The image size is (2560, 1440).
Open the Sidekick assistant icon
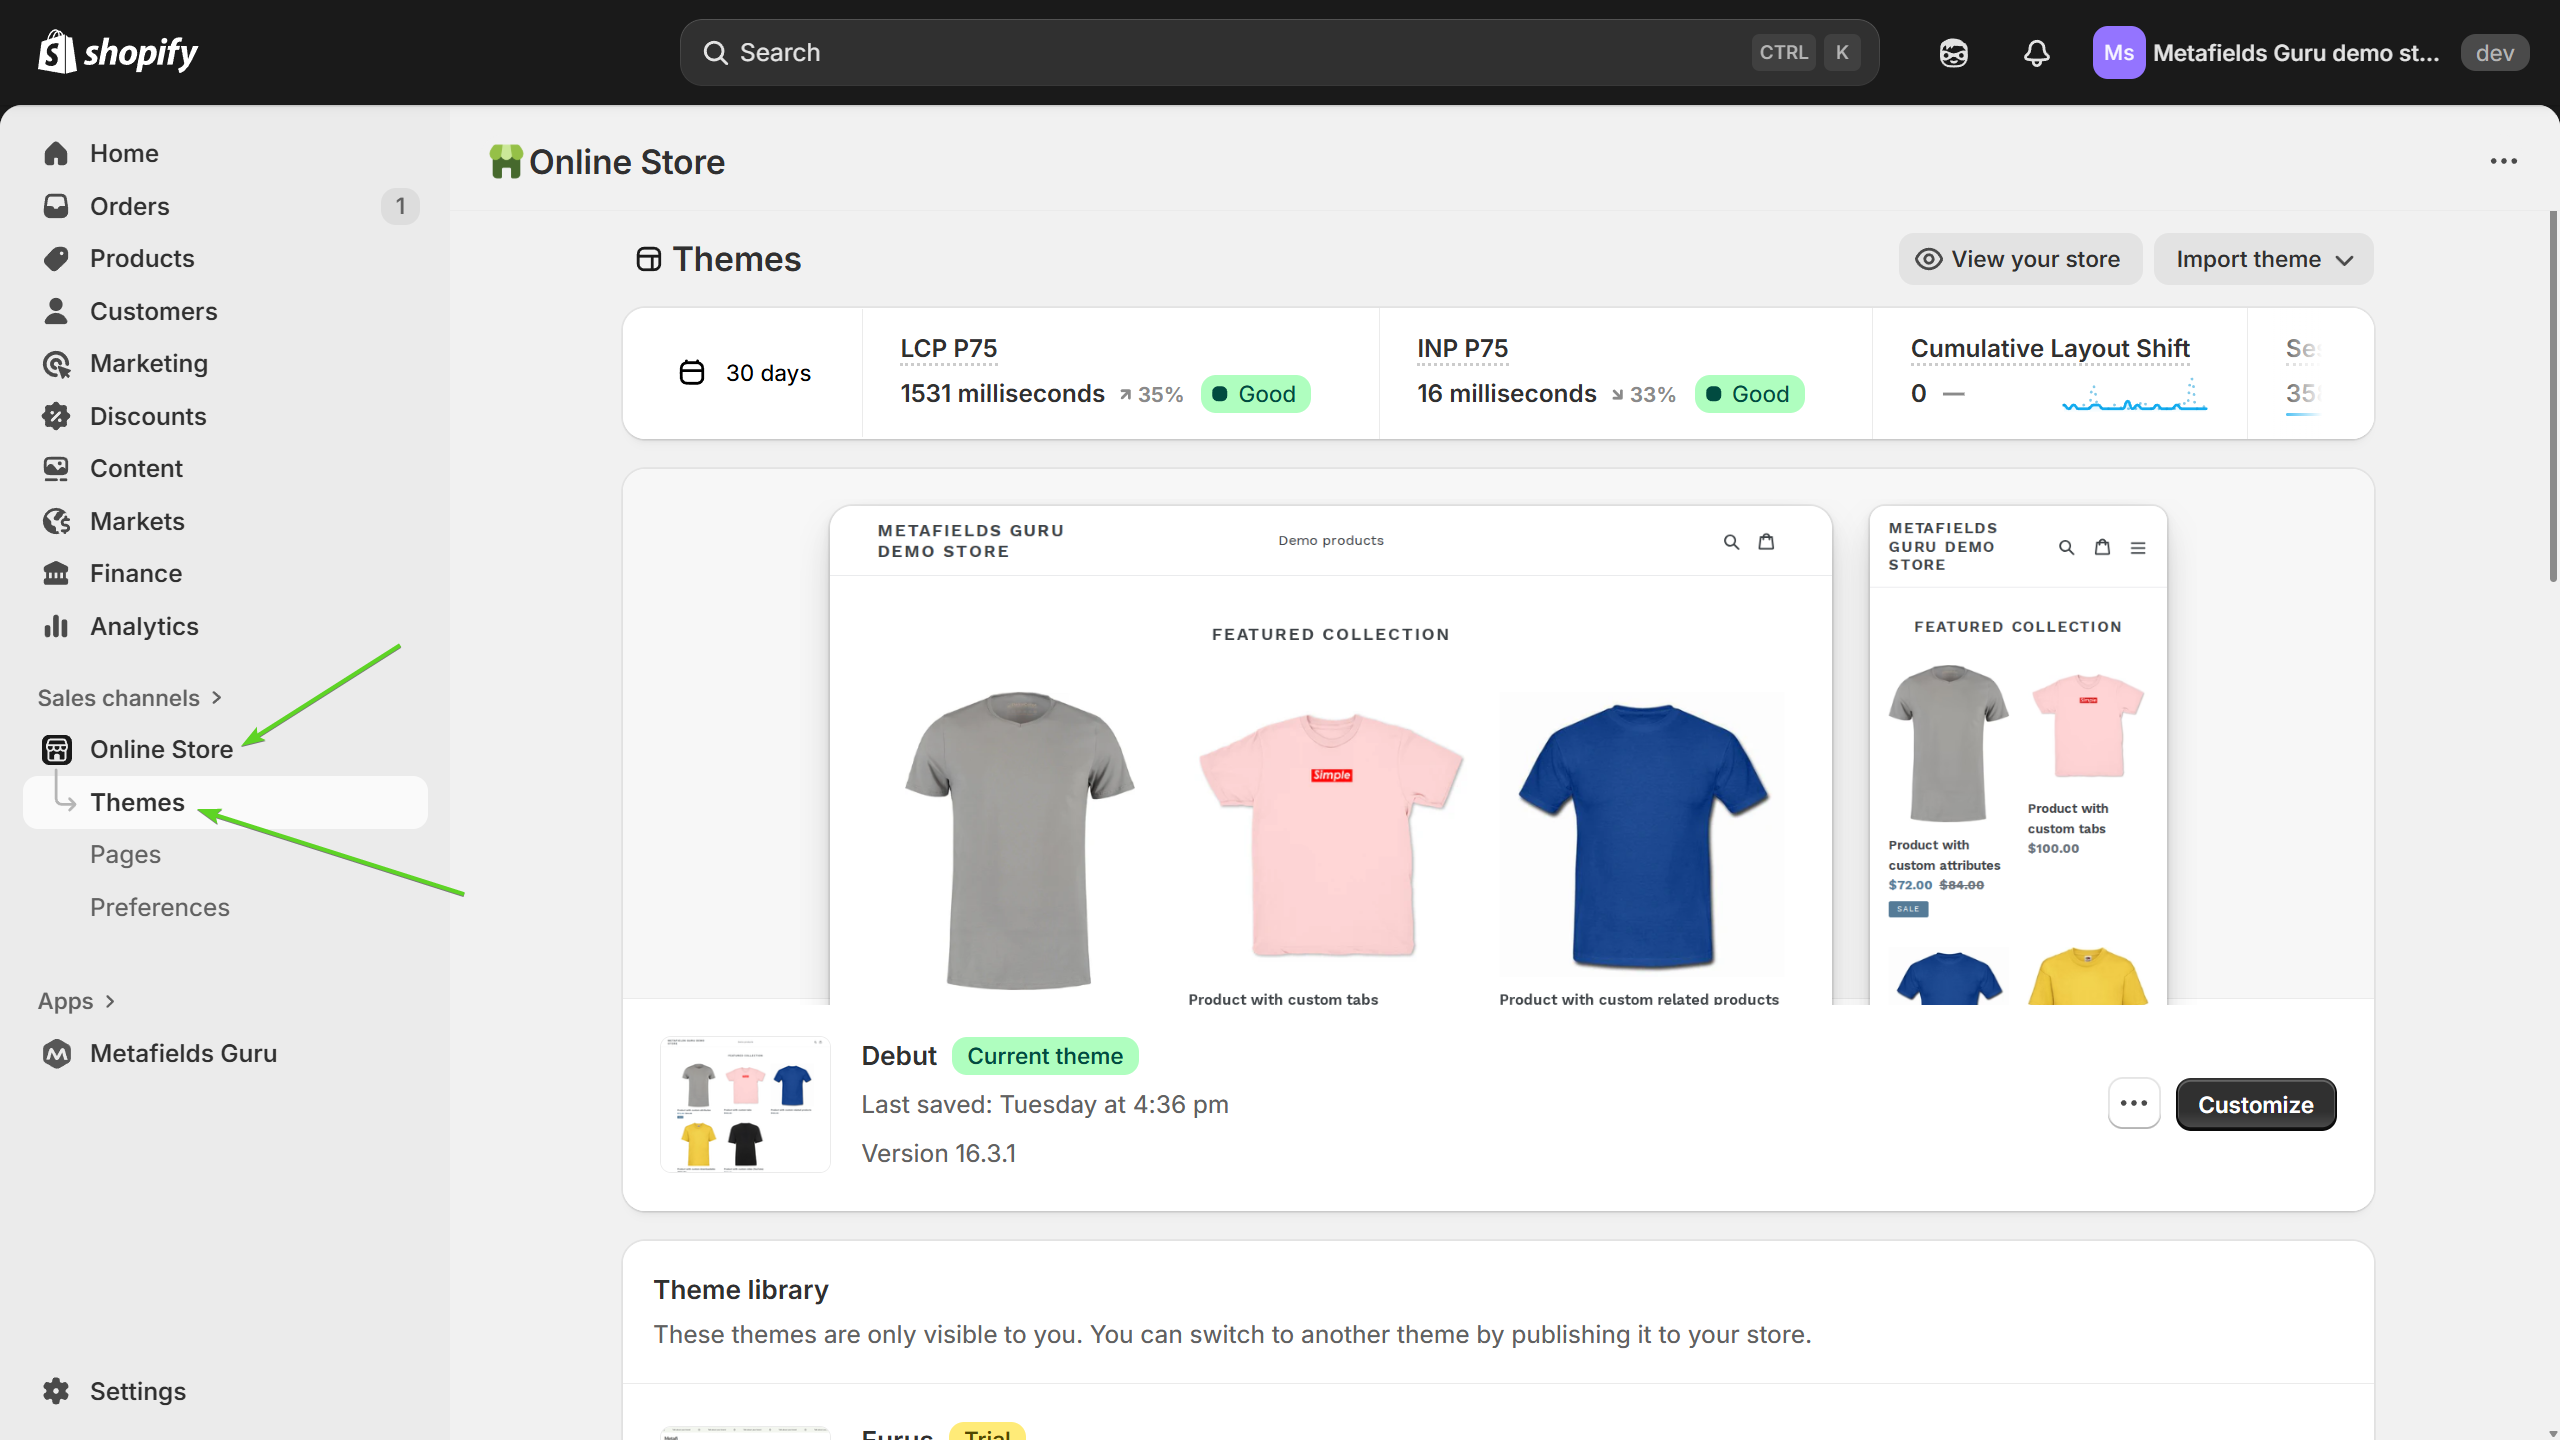(x=1953, y=53)
